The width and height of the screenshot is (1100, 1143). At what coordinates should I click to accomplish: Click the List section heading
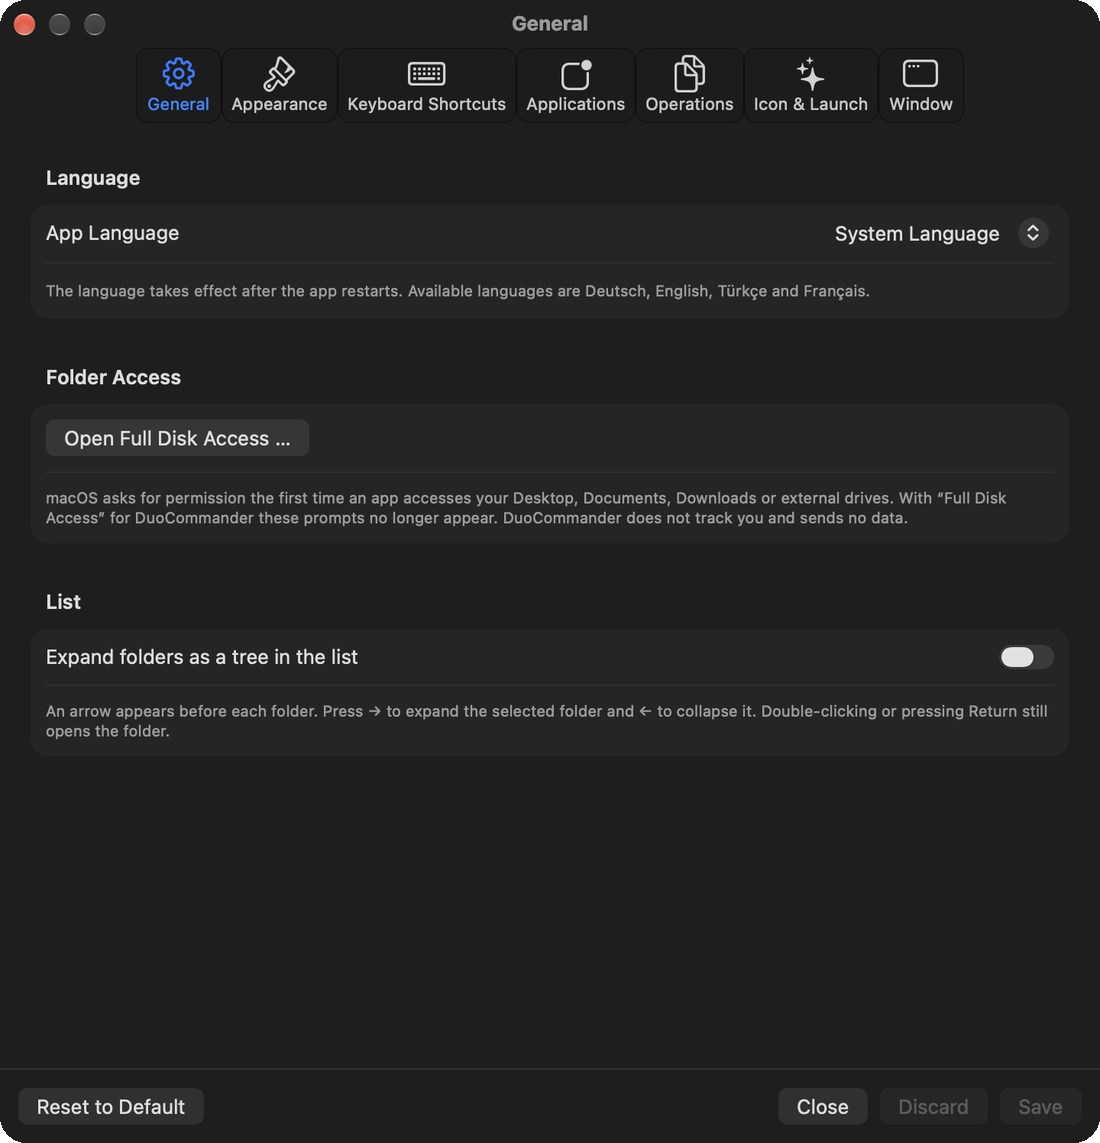coord(63,601)
